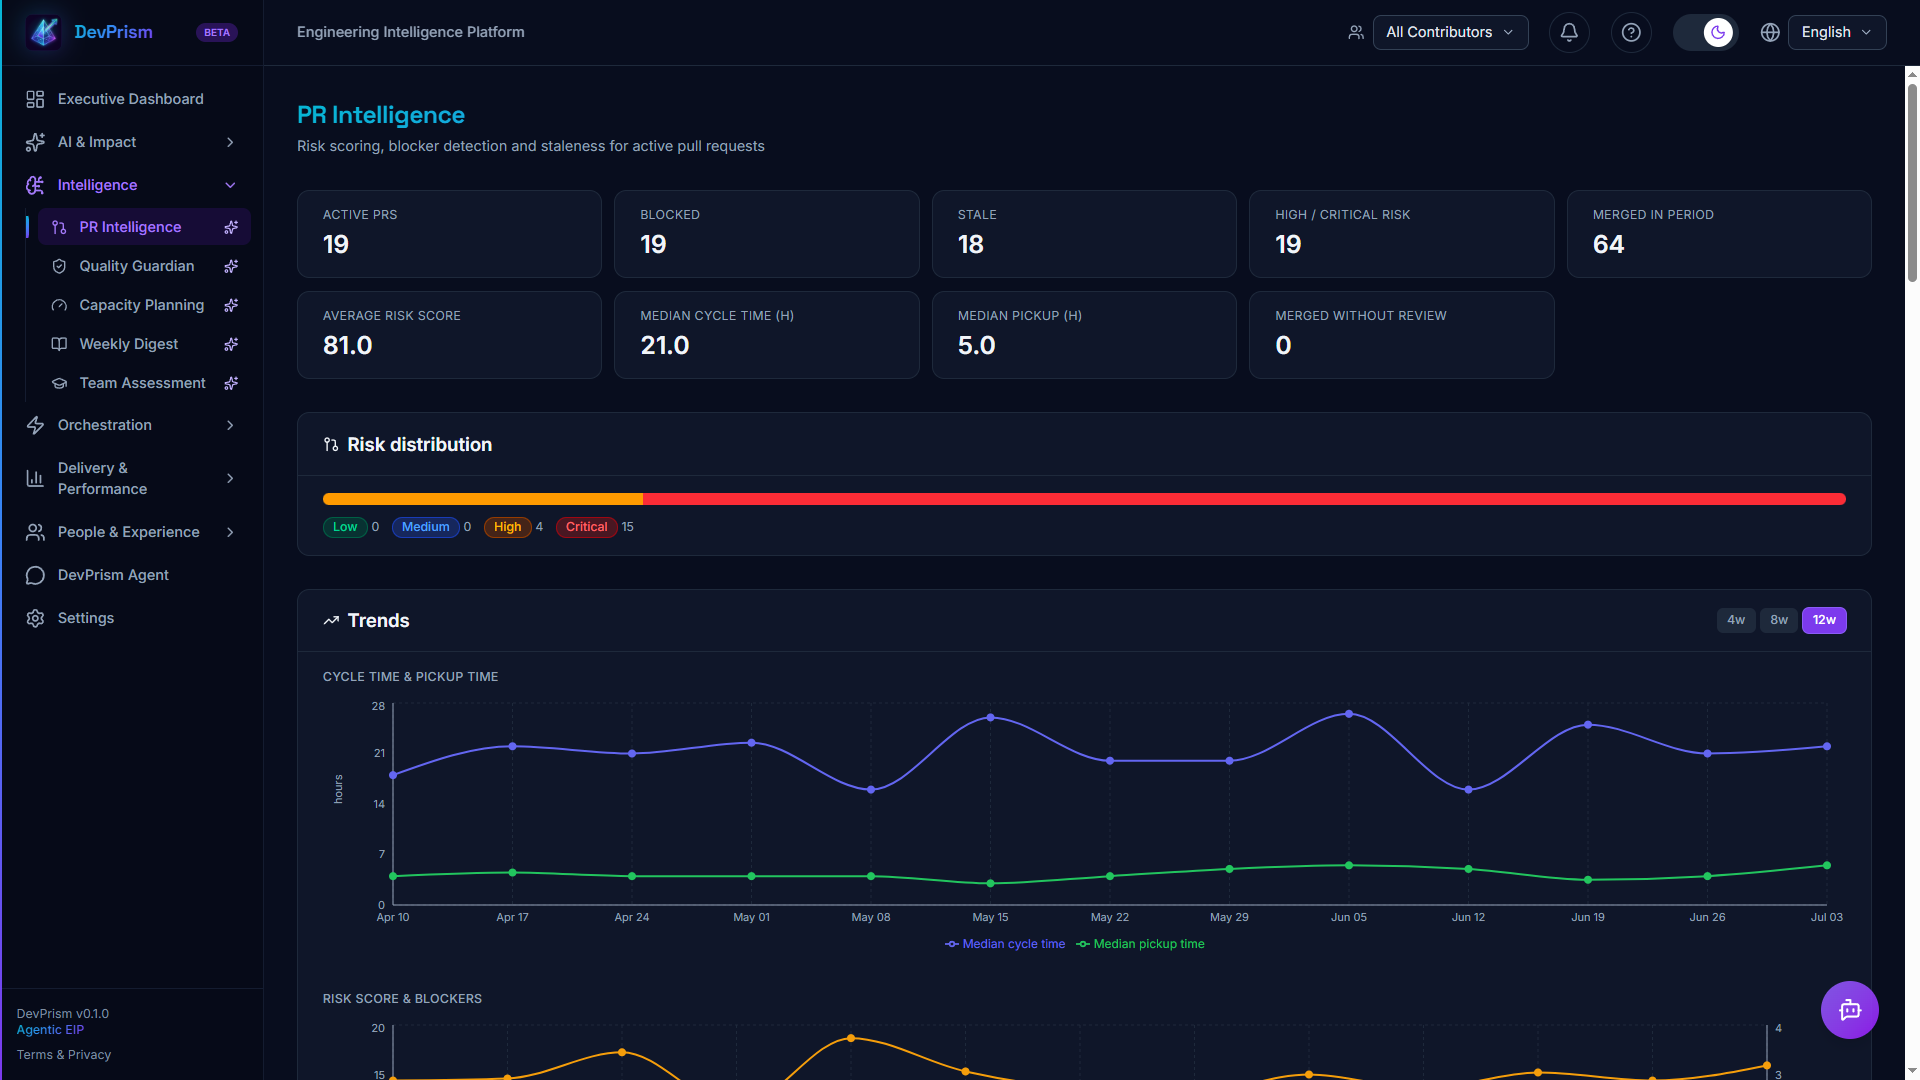The height and width of the screenshot is (1080, 1920).
Task: Click AI sparkle icon beside Quality Guardian
Action: coord(231,266)
